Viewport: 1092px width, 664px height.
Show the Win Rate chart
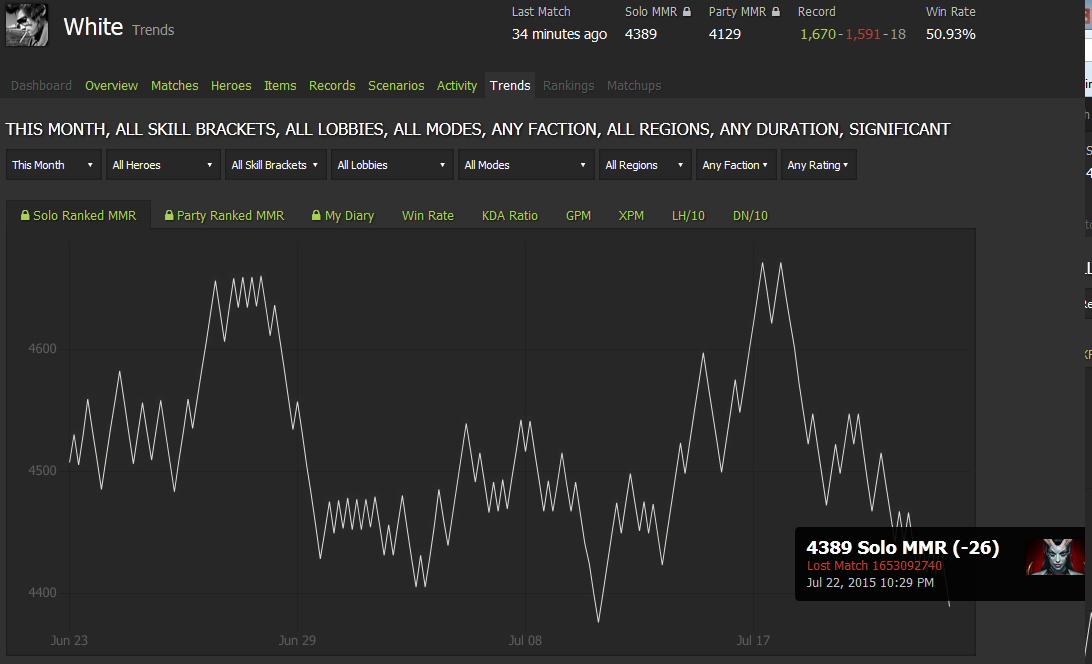tap(428, 215)
